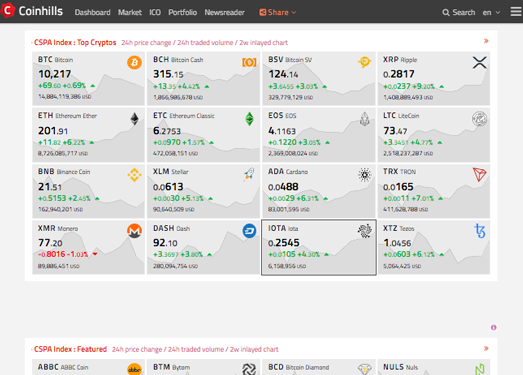523x375 pixels.
Task: Click the Bitcoin Cash icon
Action: pyautogui.click(x=249, y=62)
